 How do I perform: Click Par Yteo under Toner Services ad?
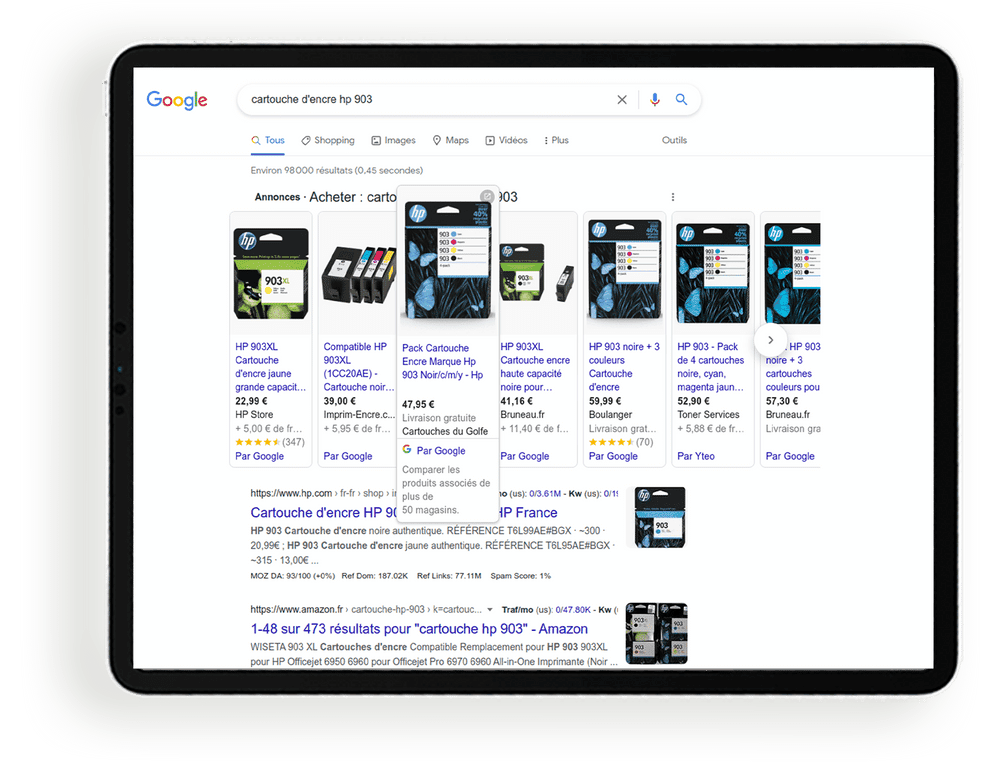pos(696,457)
